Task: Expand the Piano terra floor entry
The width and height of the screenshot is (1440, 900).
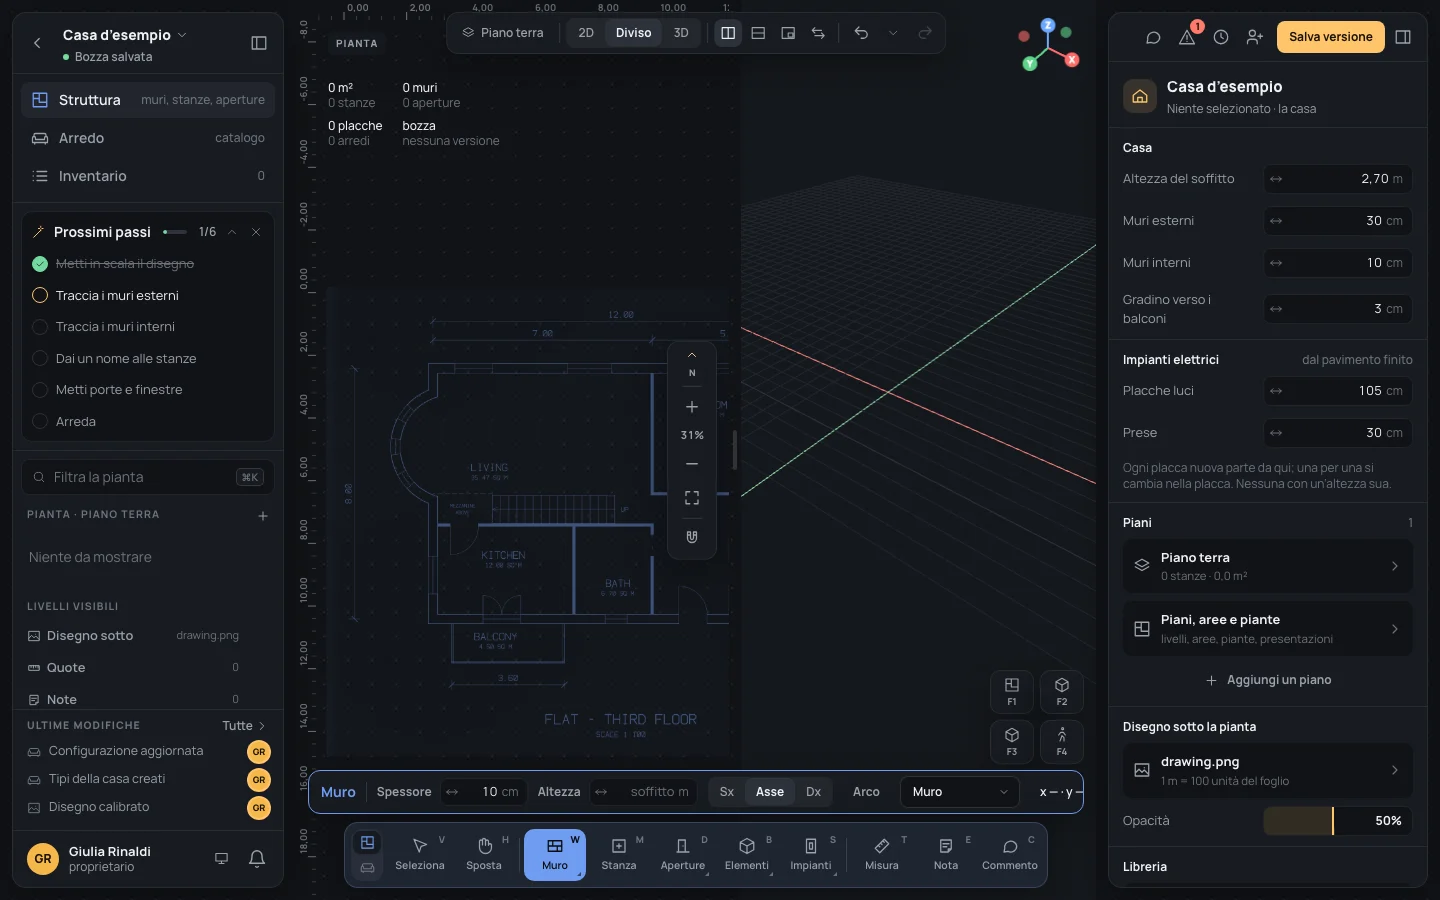Action: [x=1268, y=566]
